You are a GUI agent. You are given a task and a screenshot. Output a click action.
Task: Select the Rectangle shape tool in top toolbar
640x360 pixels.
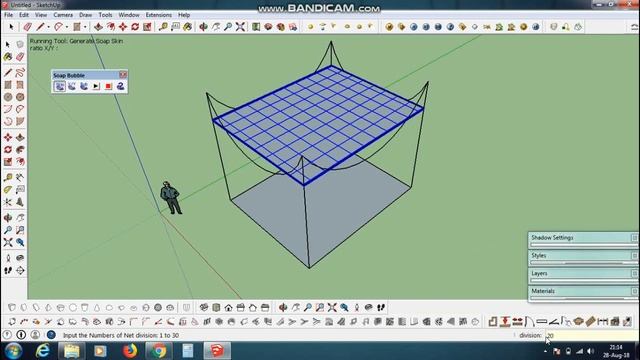[77, 27]
